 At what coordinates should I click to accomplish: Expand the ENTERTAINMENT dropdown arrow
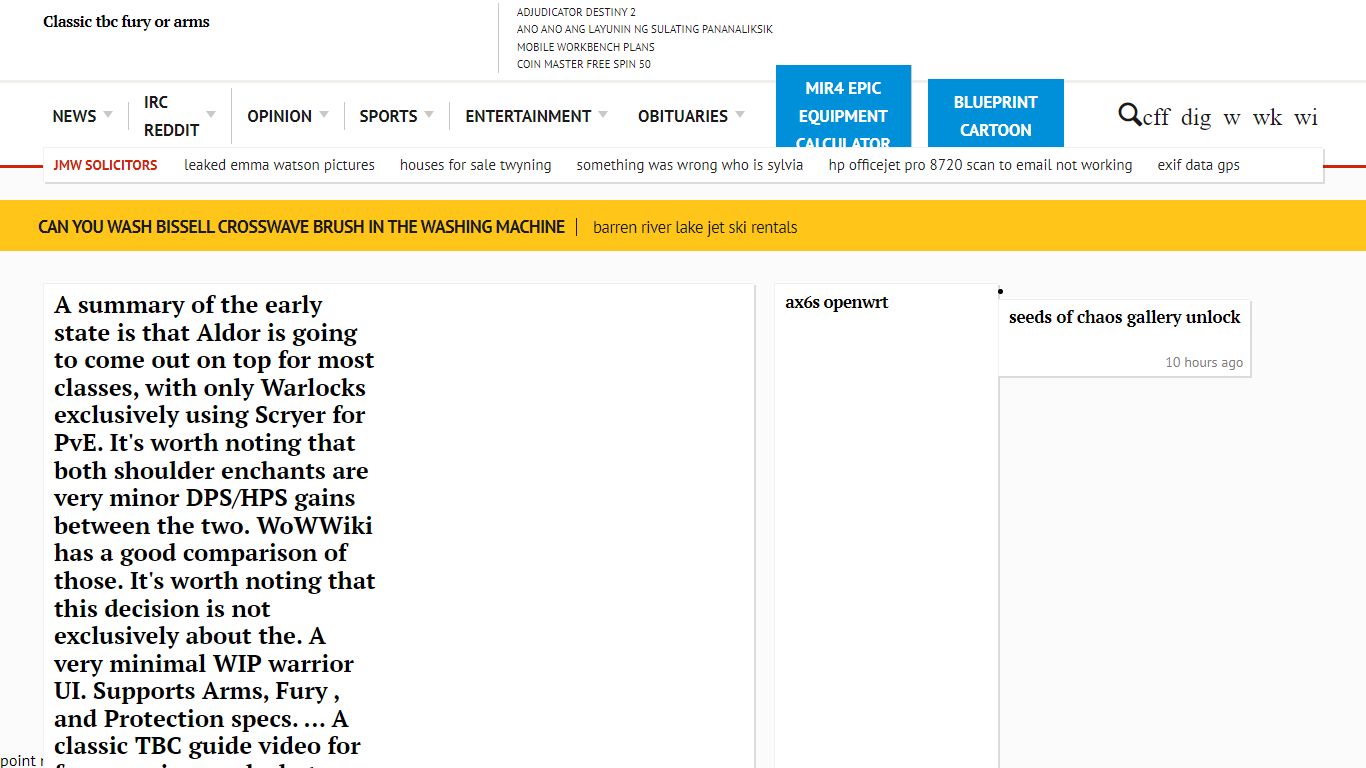(x=603, y=114)
